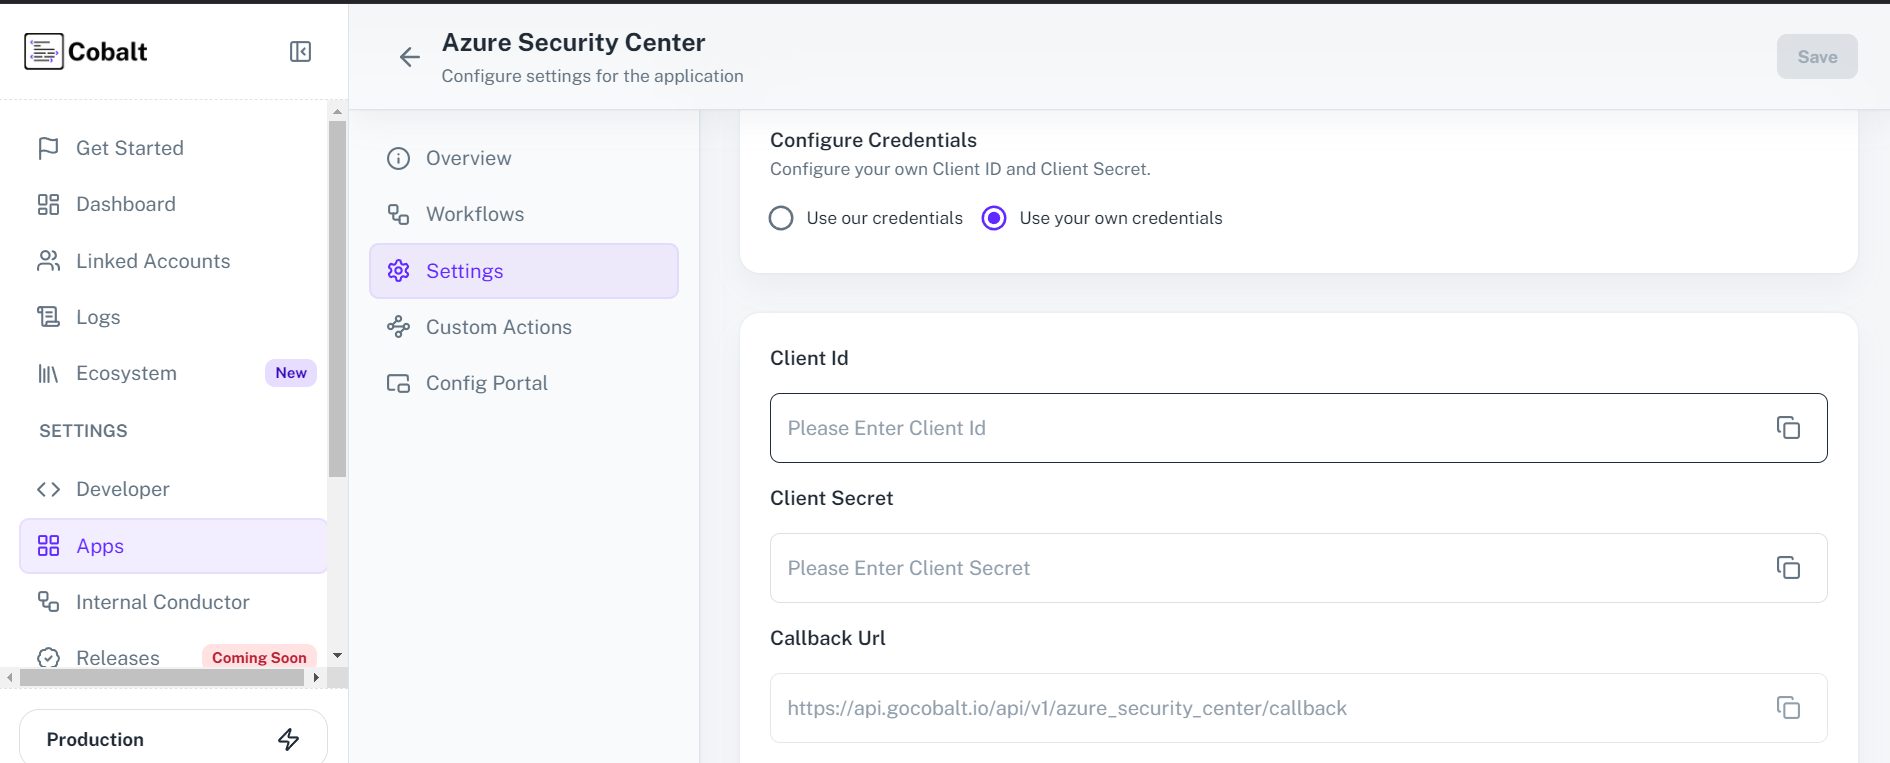Open Developer settings in the sidebar

(x=173, y=489)
